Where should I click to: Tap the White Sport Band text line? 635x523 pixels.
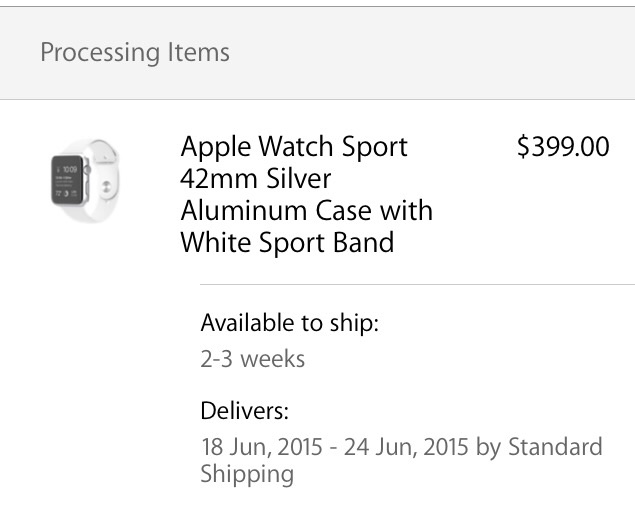pos(287,243)
